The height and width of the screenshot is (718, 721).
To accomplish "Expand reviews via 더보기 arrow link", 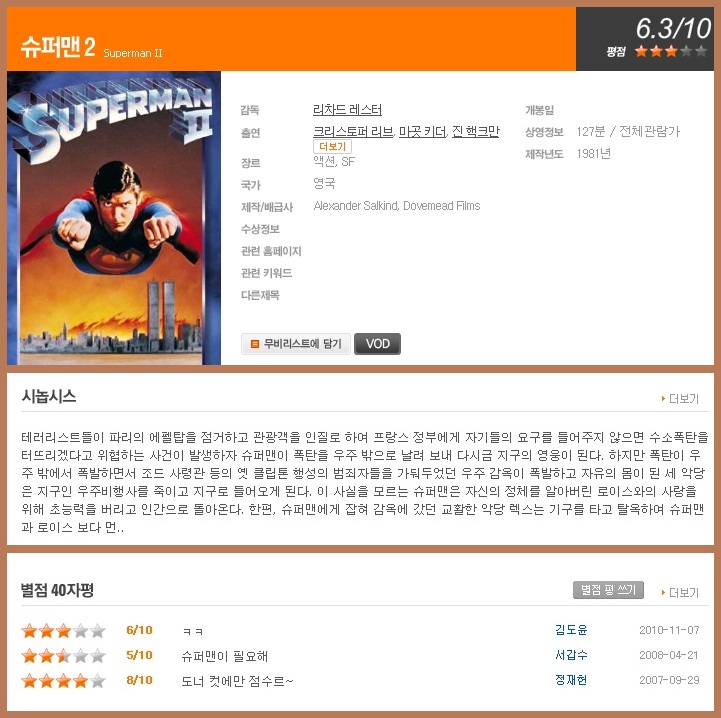I will [x=680, y=592].
